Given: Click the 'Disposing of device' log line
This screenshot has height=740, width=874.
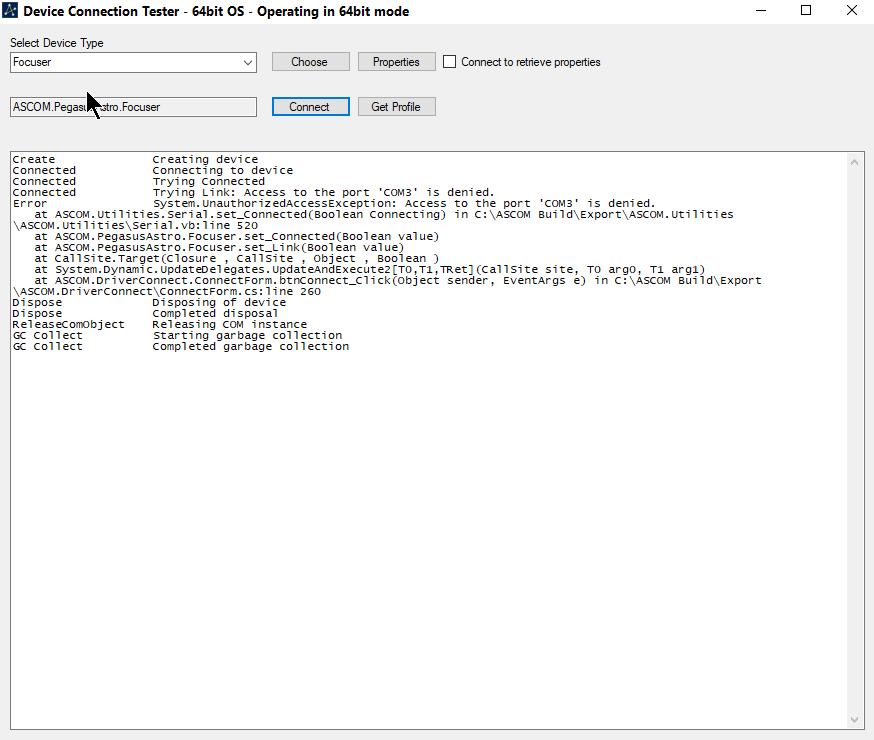Looking at the screenshot, I should pyautogui.click(x=219, y=303).
